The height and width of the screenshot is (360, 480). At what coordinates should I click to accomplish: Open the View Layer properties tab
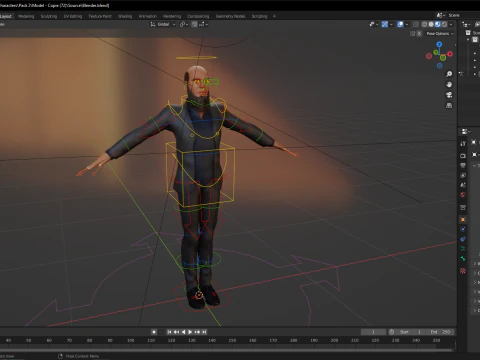[x=463, y=175]
